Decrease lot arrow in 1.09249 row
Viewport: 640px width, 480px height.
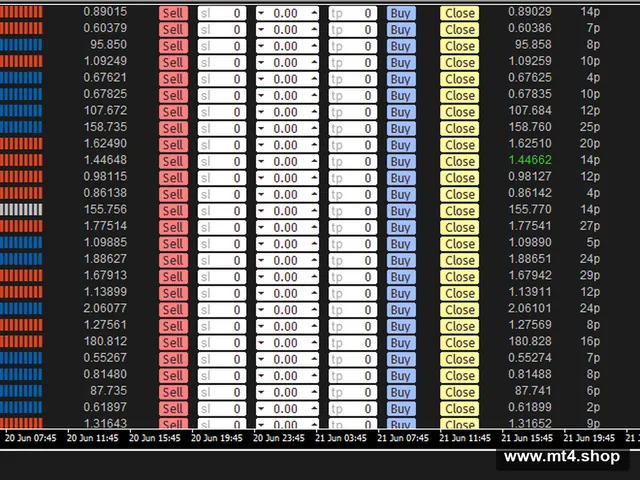[261, 63]
